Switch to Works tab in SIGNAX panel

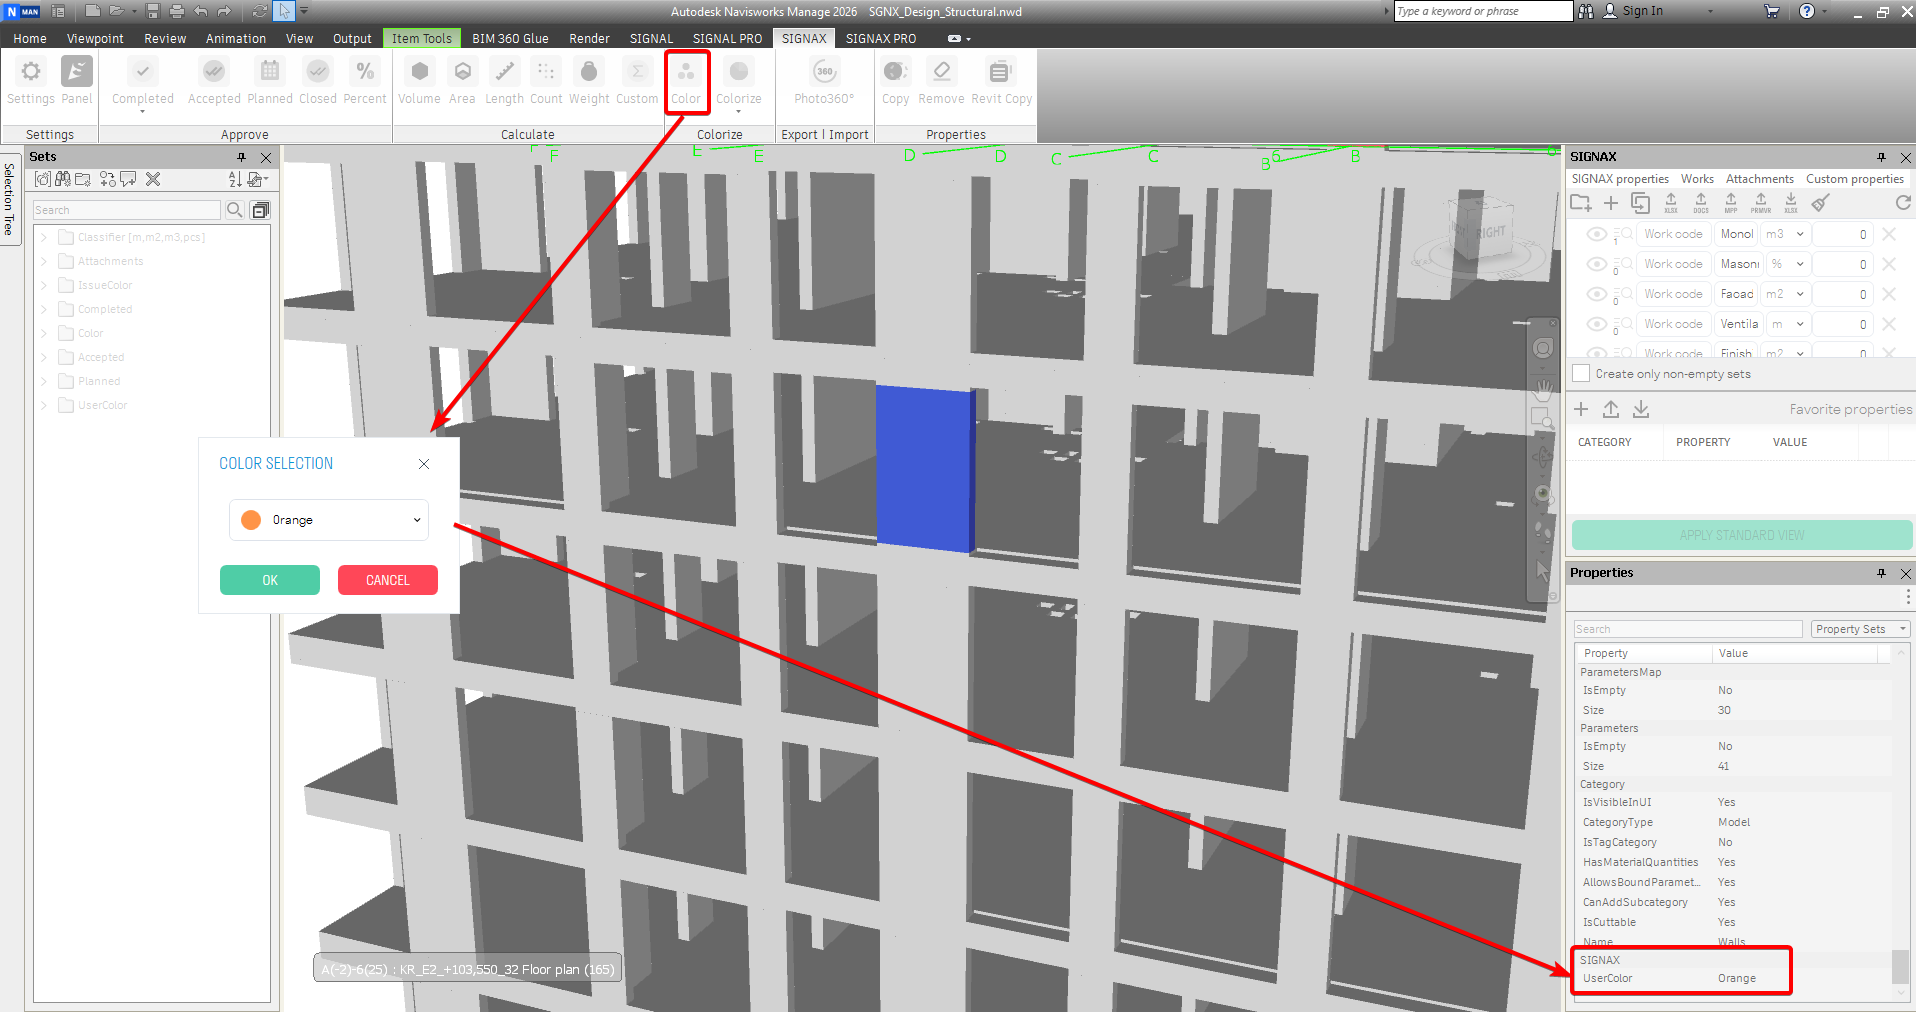(x=1697, y=179)
